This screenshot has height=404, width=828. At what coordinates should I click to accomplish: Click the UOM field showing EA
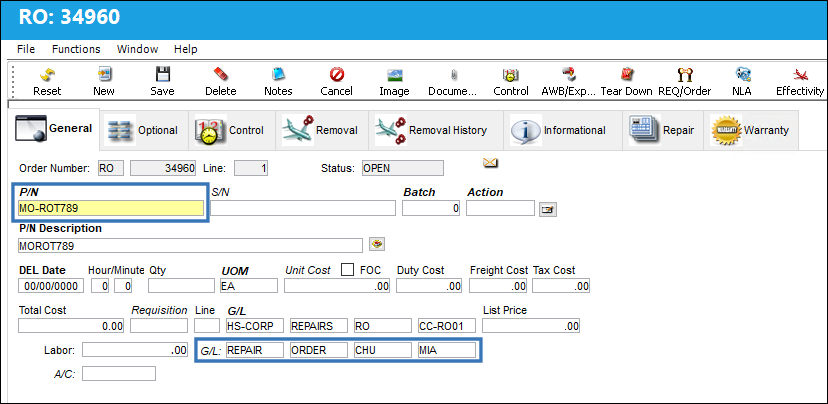click(249, 286)
